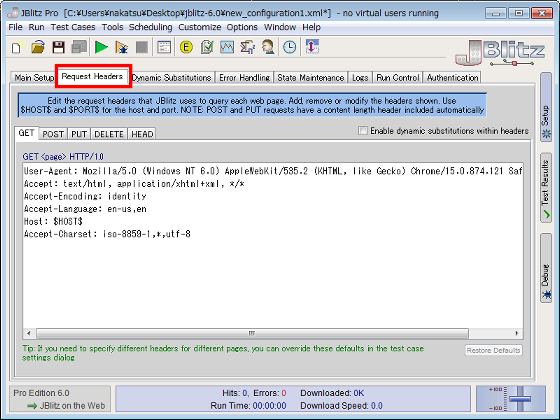Click the scrollbar right arrow
560x420 pixels.
coord(517,333)
